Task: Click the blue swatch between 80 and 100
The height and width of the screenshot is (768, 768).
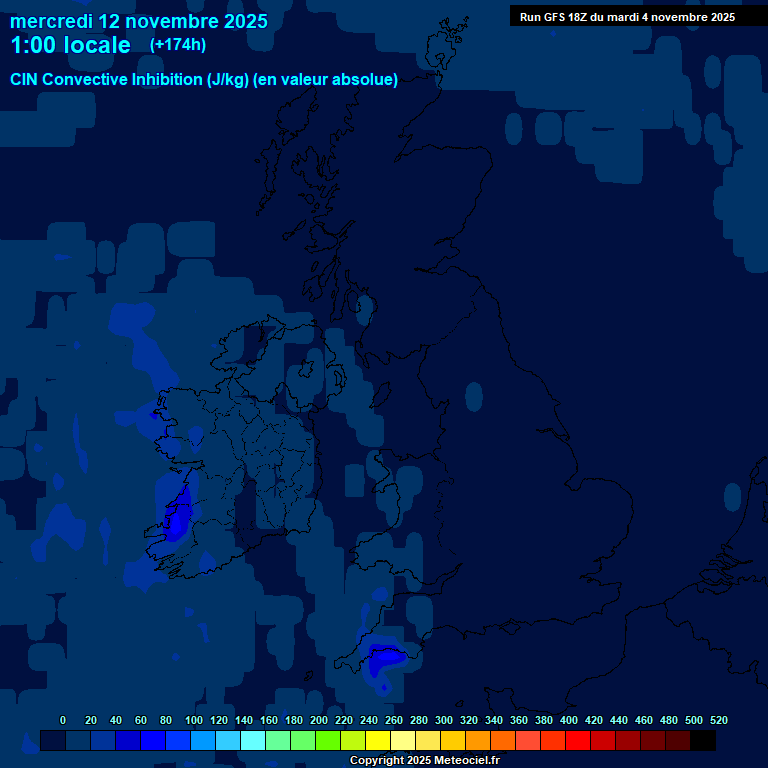Action: [x=178, y=740]
